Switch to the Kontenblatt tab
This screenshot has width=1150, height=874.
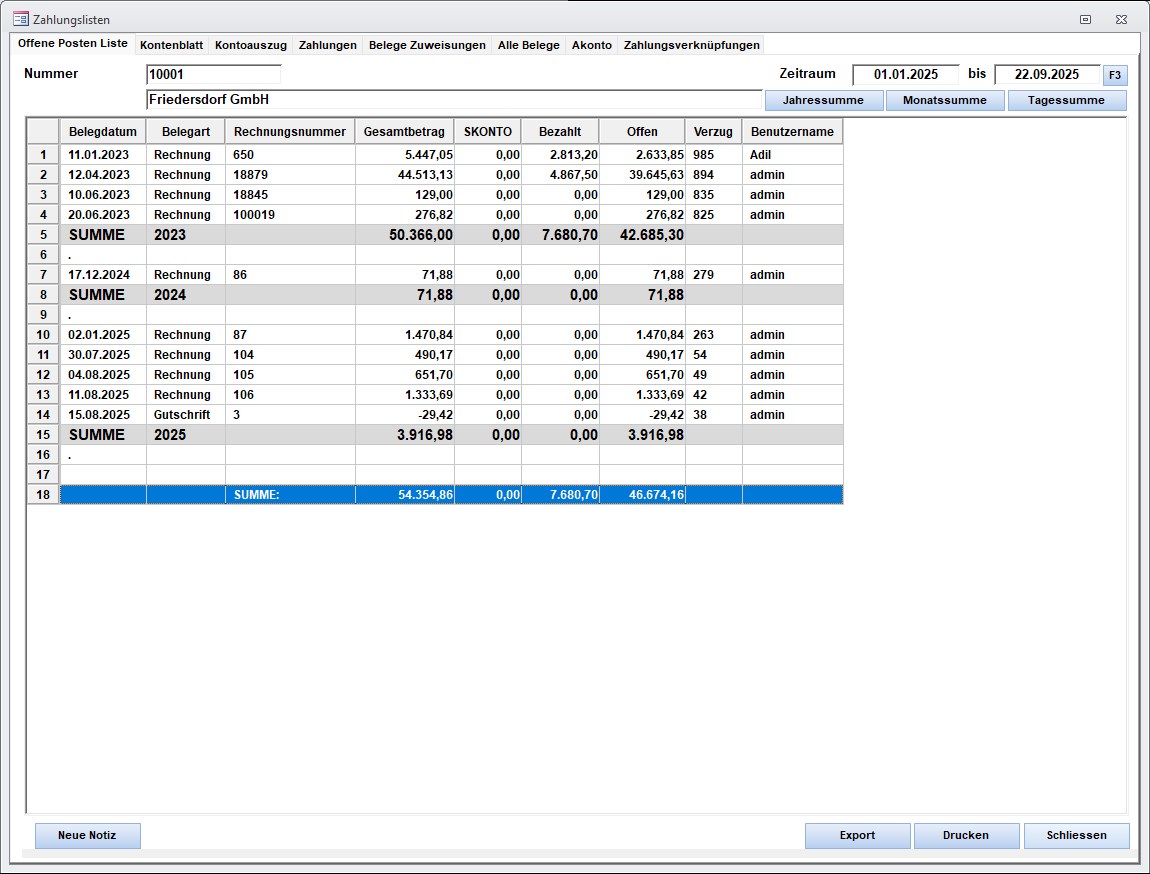pos(171,45)
